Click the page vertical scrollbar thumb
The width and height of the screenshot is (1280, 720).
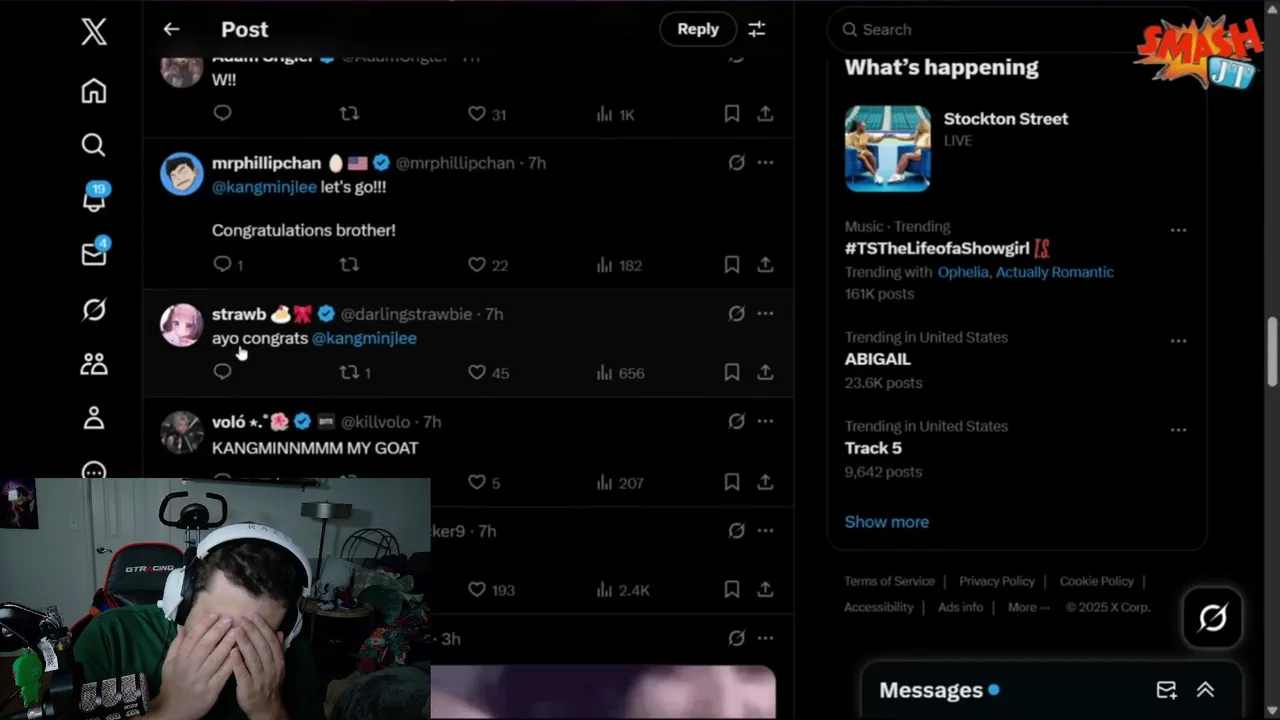(1272, 351)
